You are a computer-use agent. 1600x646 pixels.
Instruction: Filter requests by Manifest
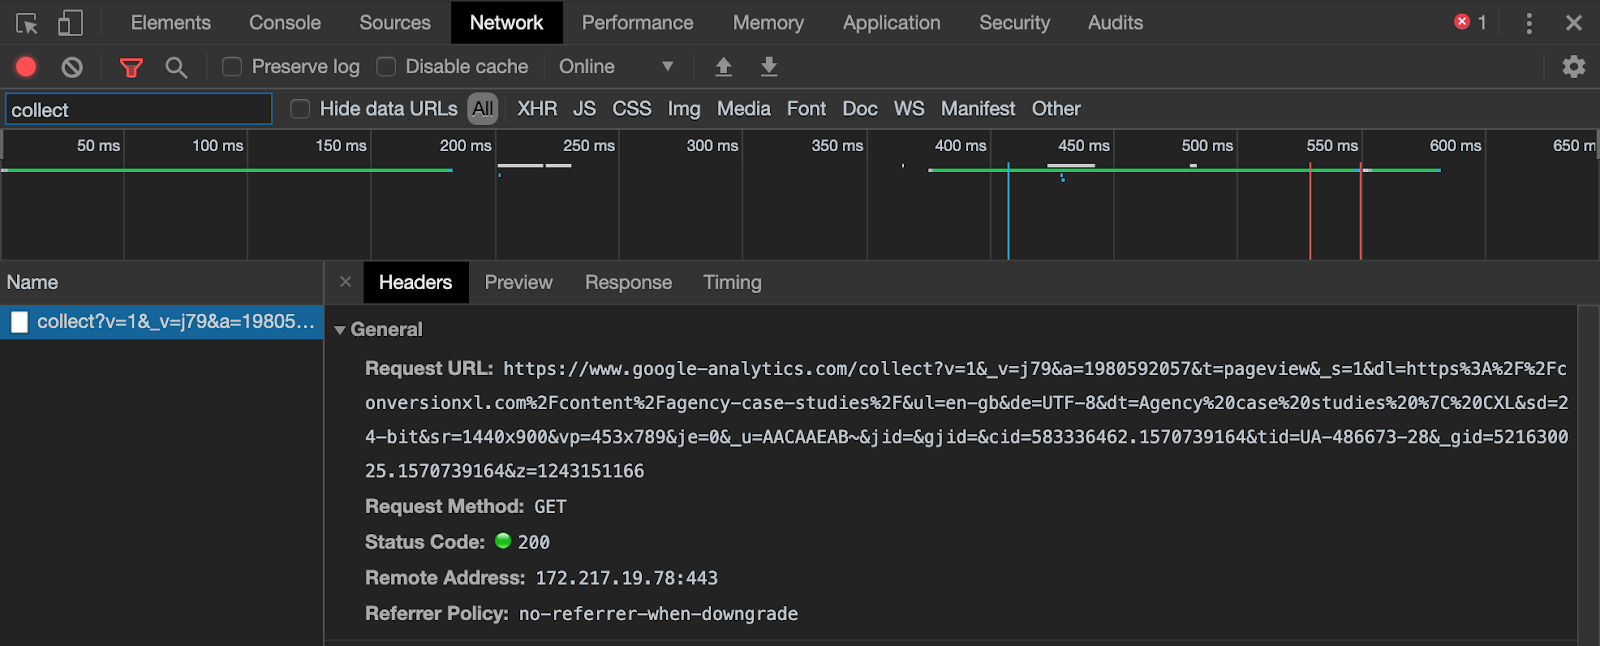[x=978, y=109]
